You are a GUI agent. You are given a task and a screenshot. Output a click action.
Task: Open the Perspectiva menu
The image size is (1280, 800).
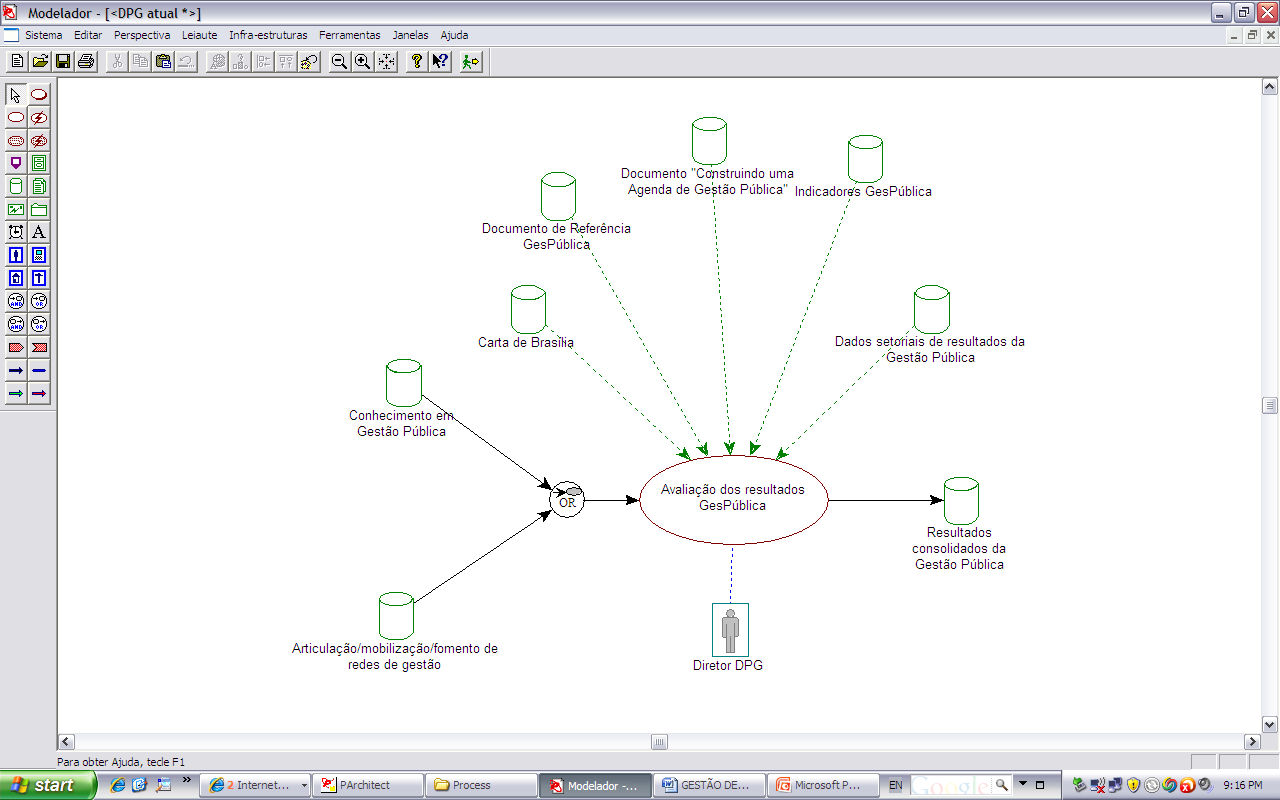coord(142,35)
